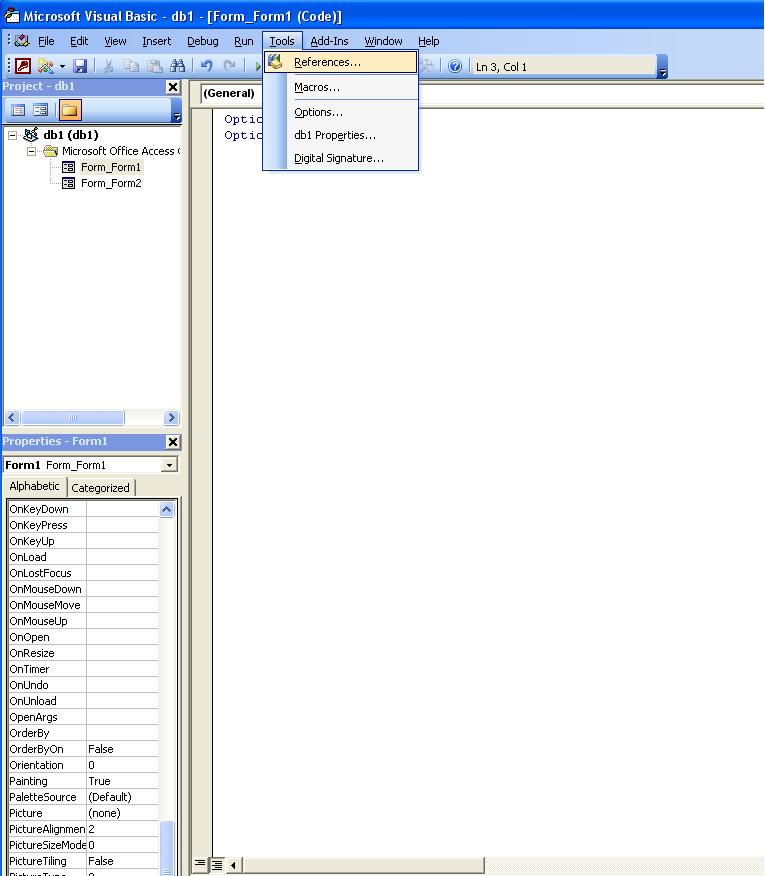Close the Properties - Form1 panel
Viewport: 765px width, 876px height.
(x=173, y=442)
